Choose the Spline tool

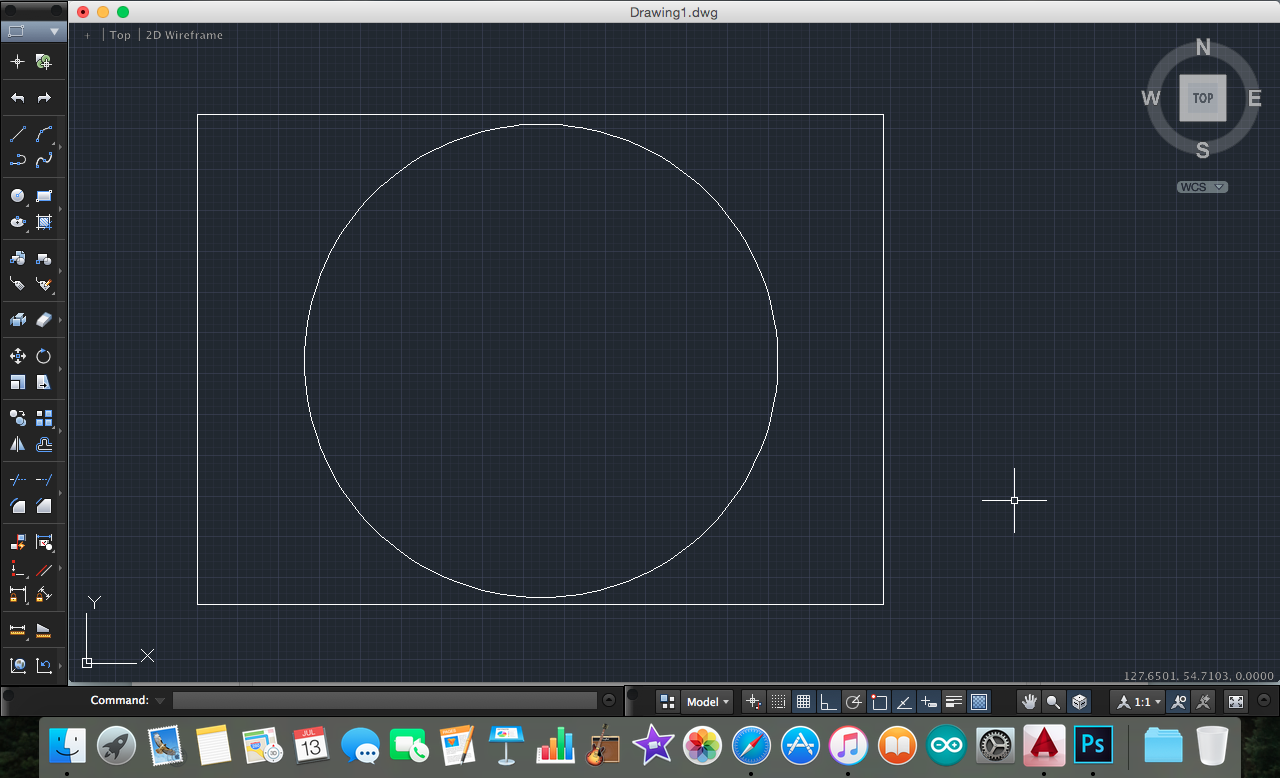(44, 160)
